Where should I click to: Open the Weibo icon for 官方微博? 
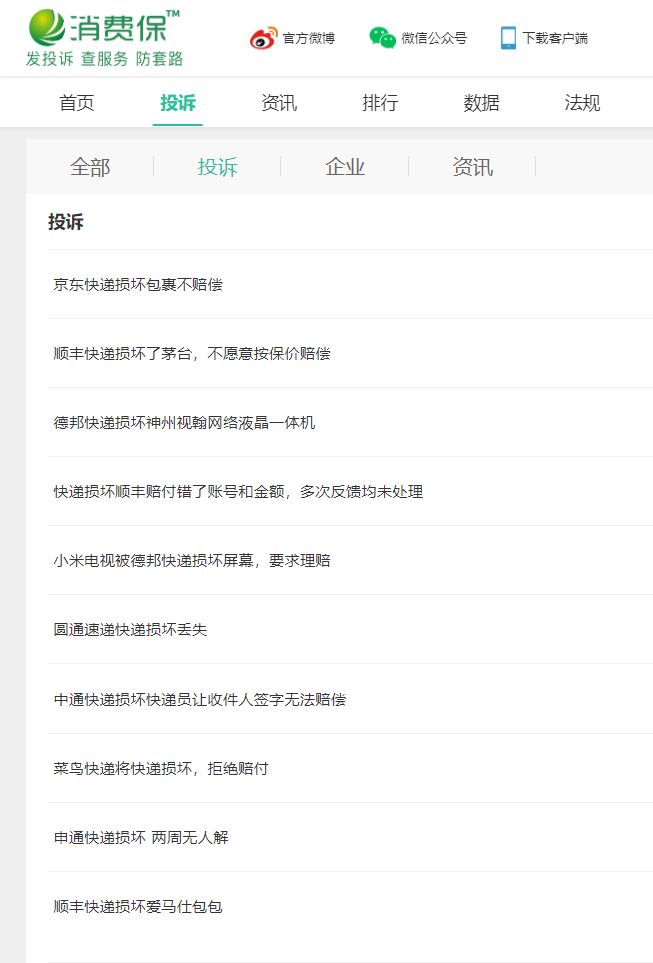264,38
